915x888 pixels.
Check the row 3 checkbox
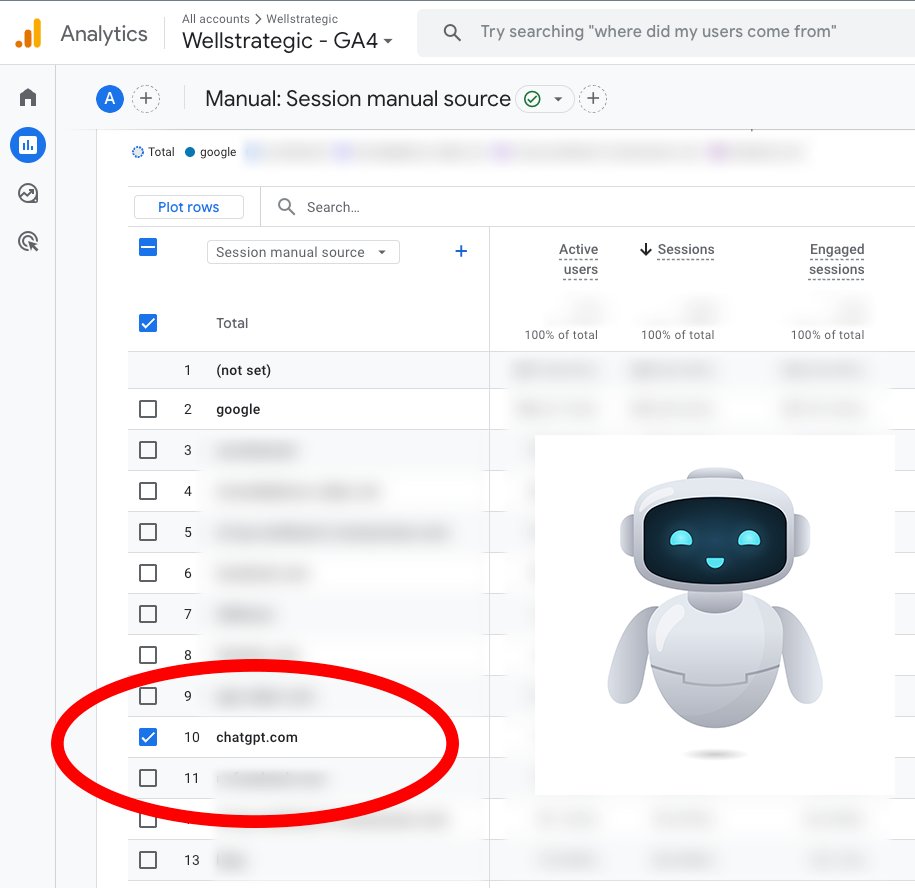pyautogui.click(x=148, y=450)
